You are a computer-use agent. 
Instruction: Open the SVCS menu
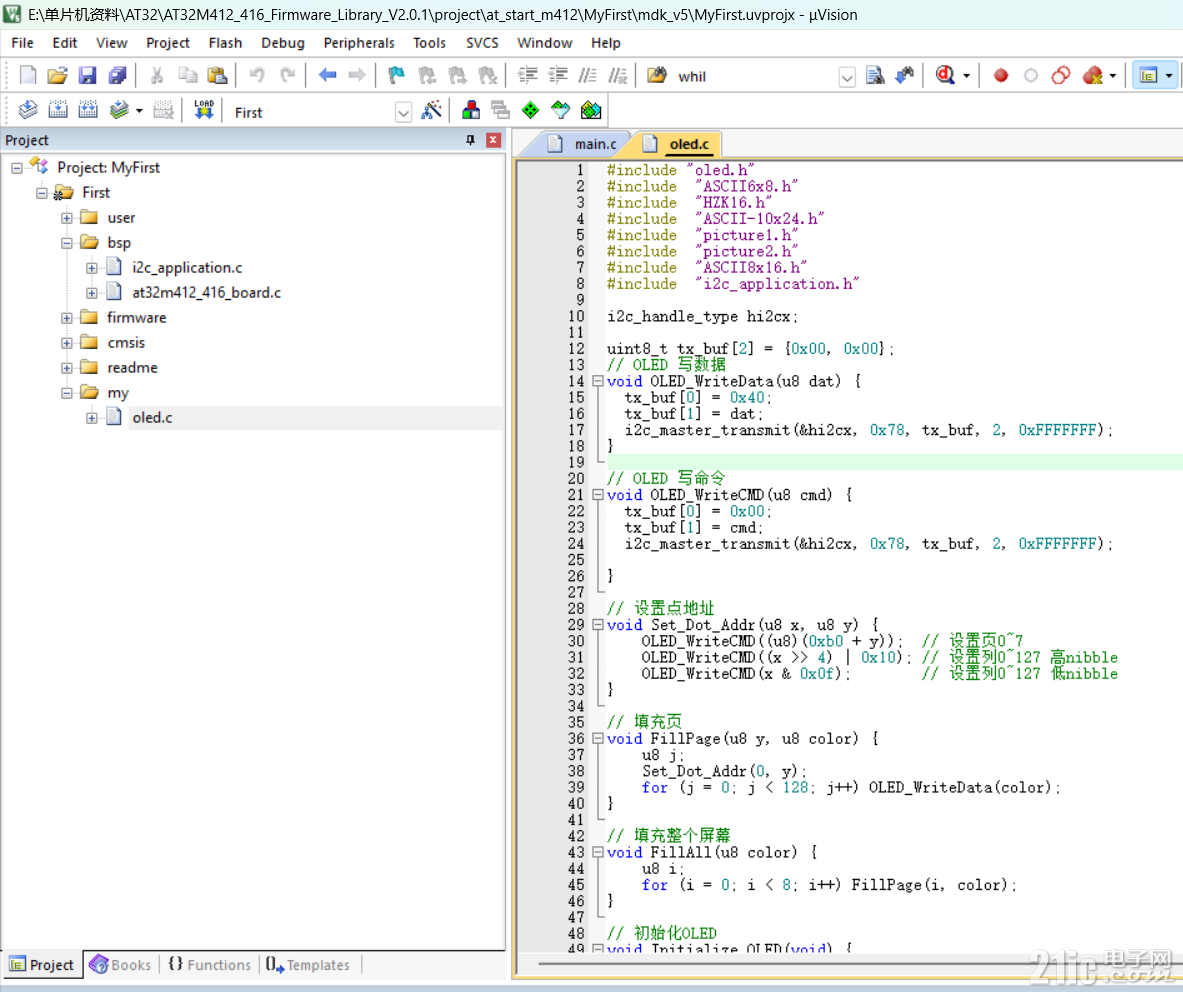482,43
